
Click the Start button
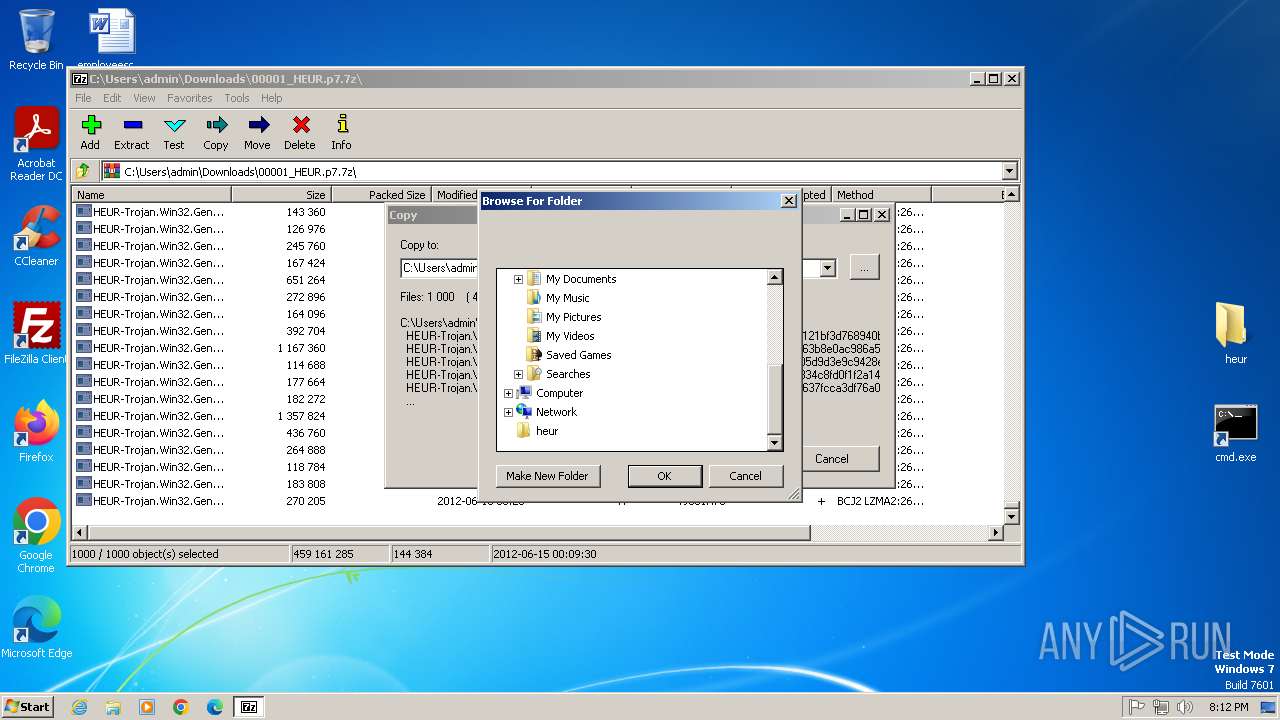click(x=28, y=706)
